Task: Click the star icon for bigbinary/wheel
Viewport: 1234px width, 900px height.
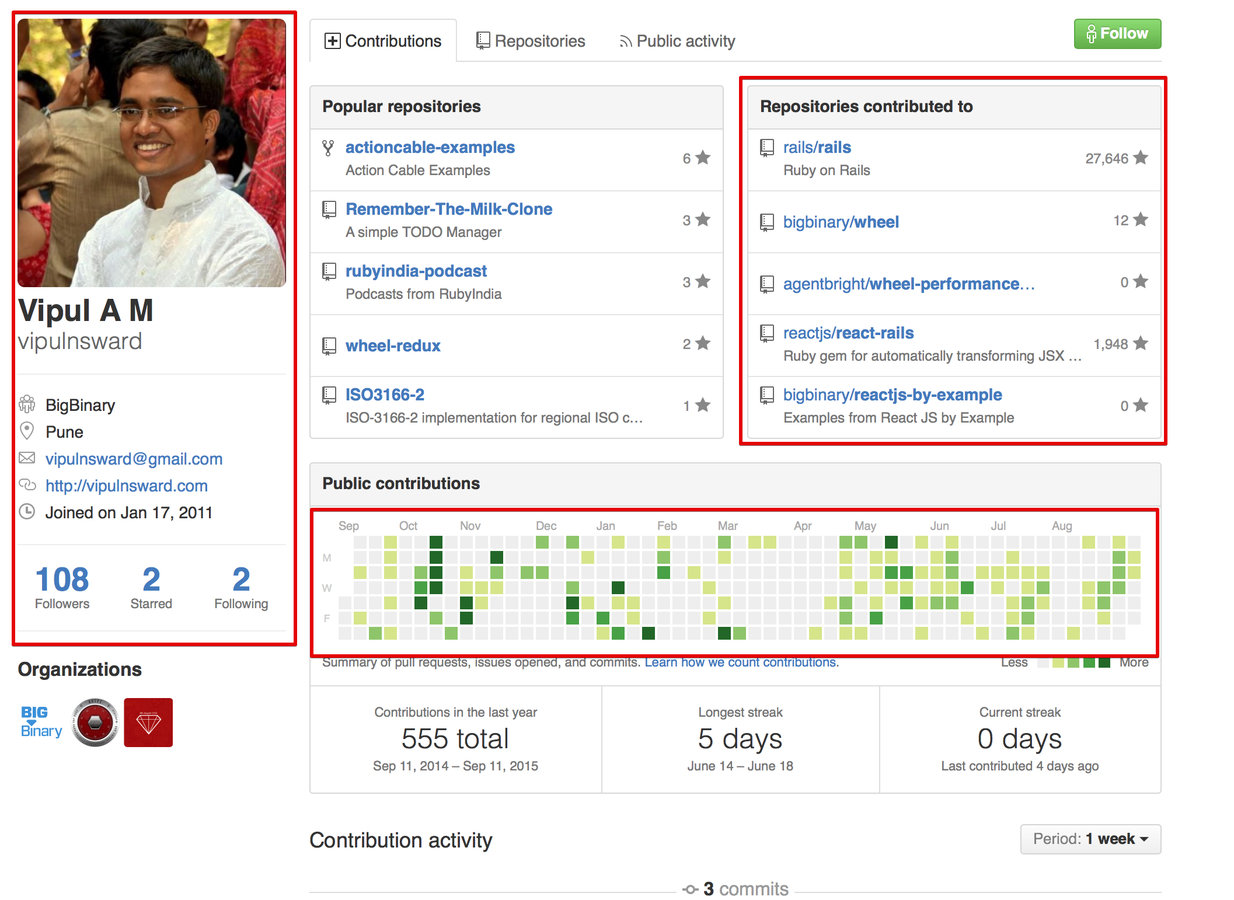Action: pos(1140,220)
